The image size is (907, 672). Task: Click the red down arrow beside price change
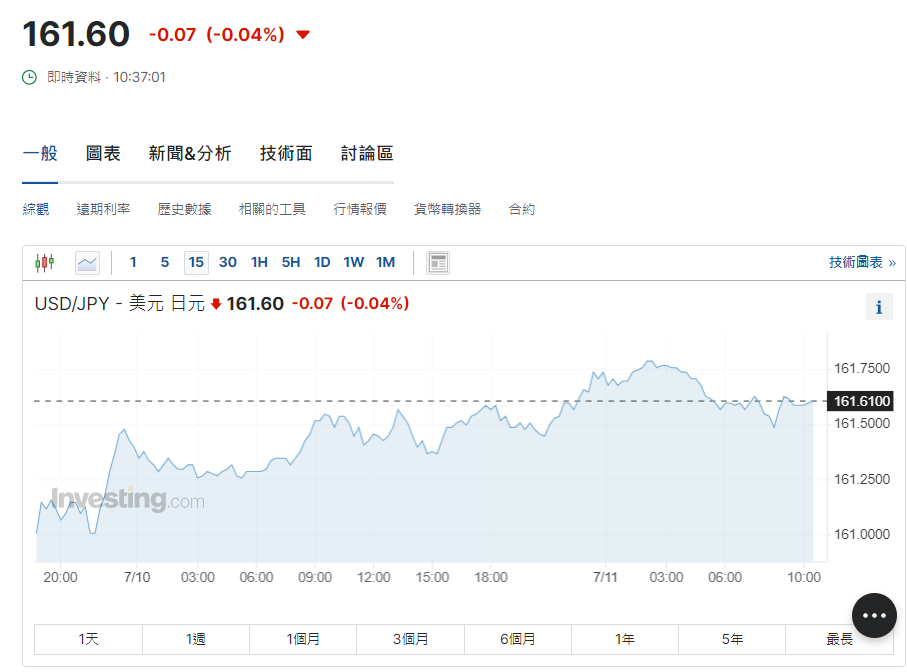click(303, 35)
